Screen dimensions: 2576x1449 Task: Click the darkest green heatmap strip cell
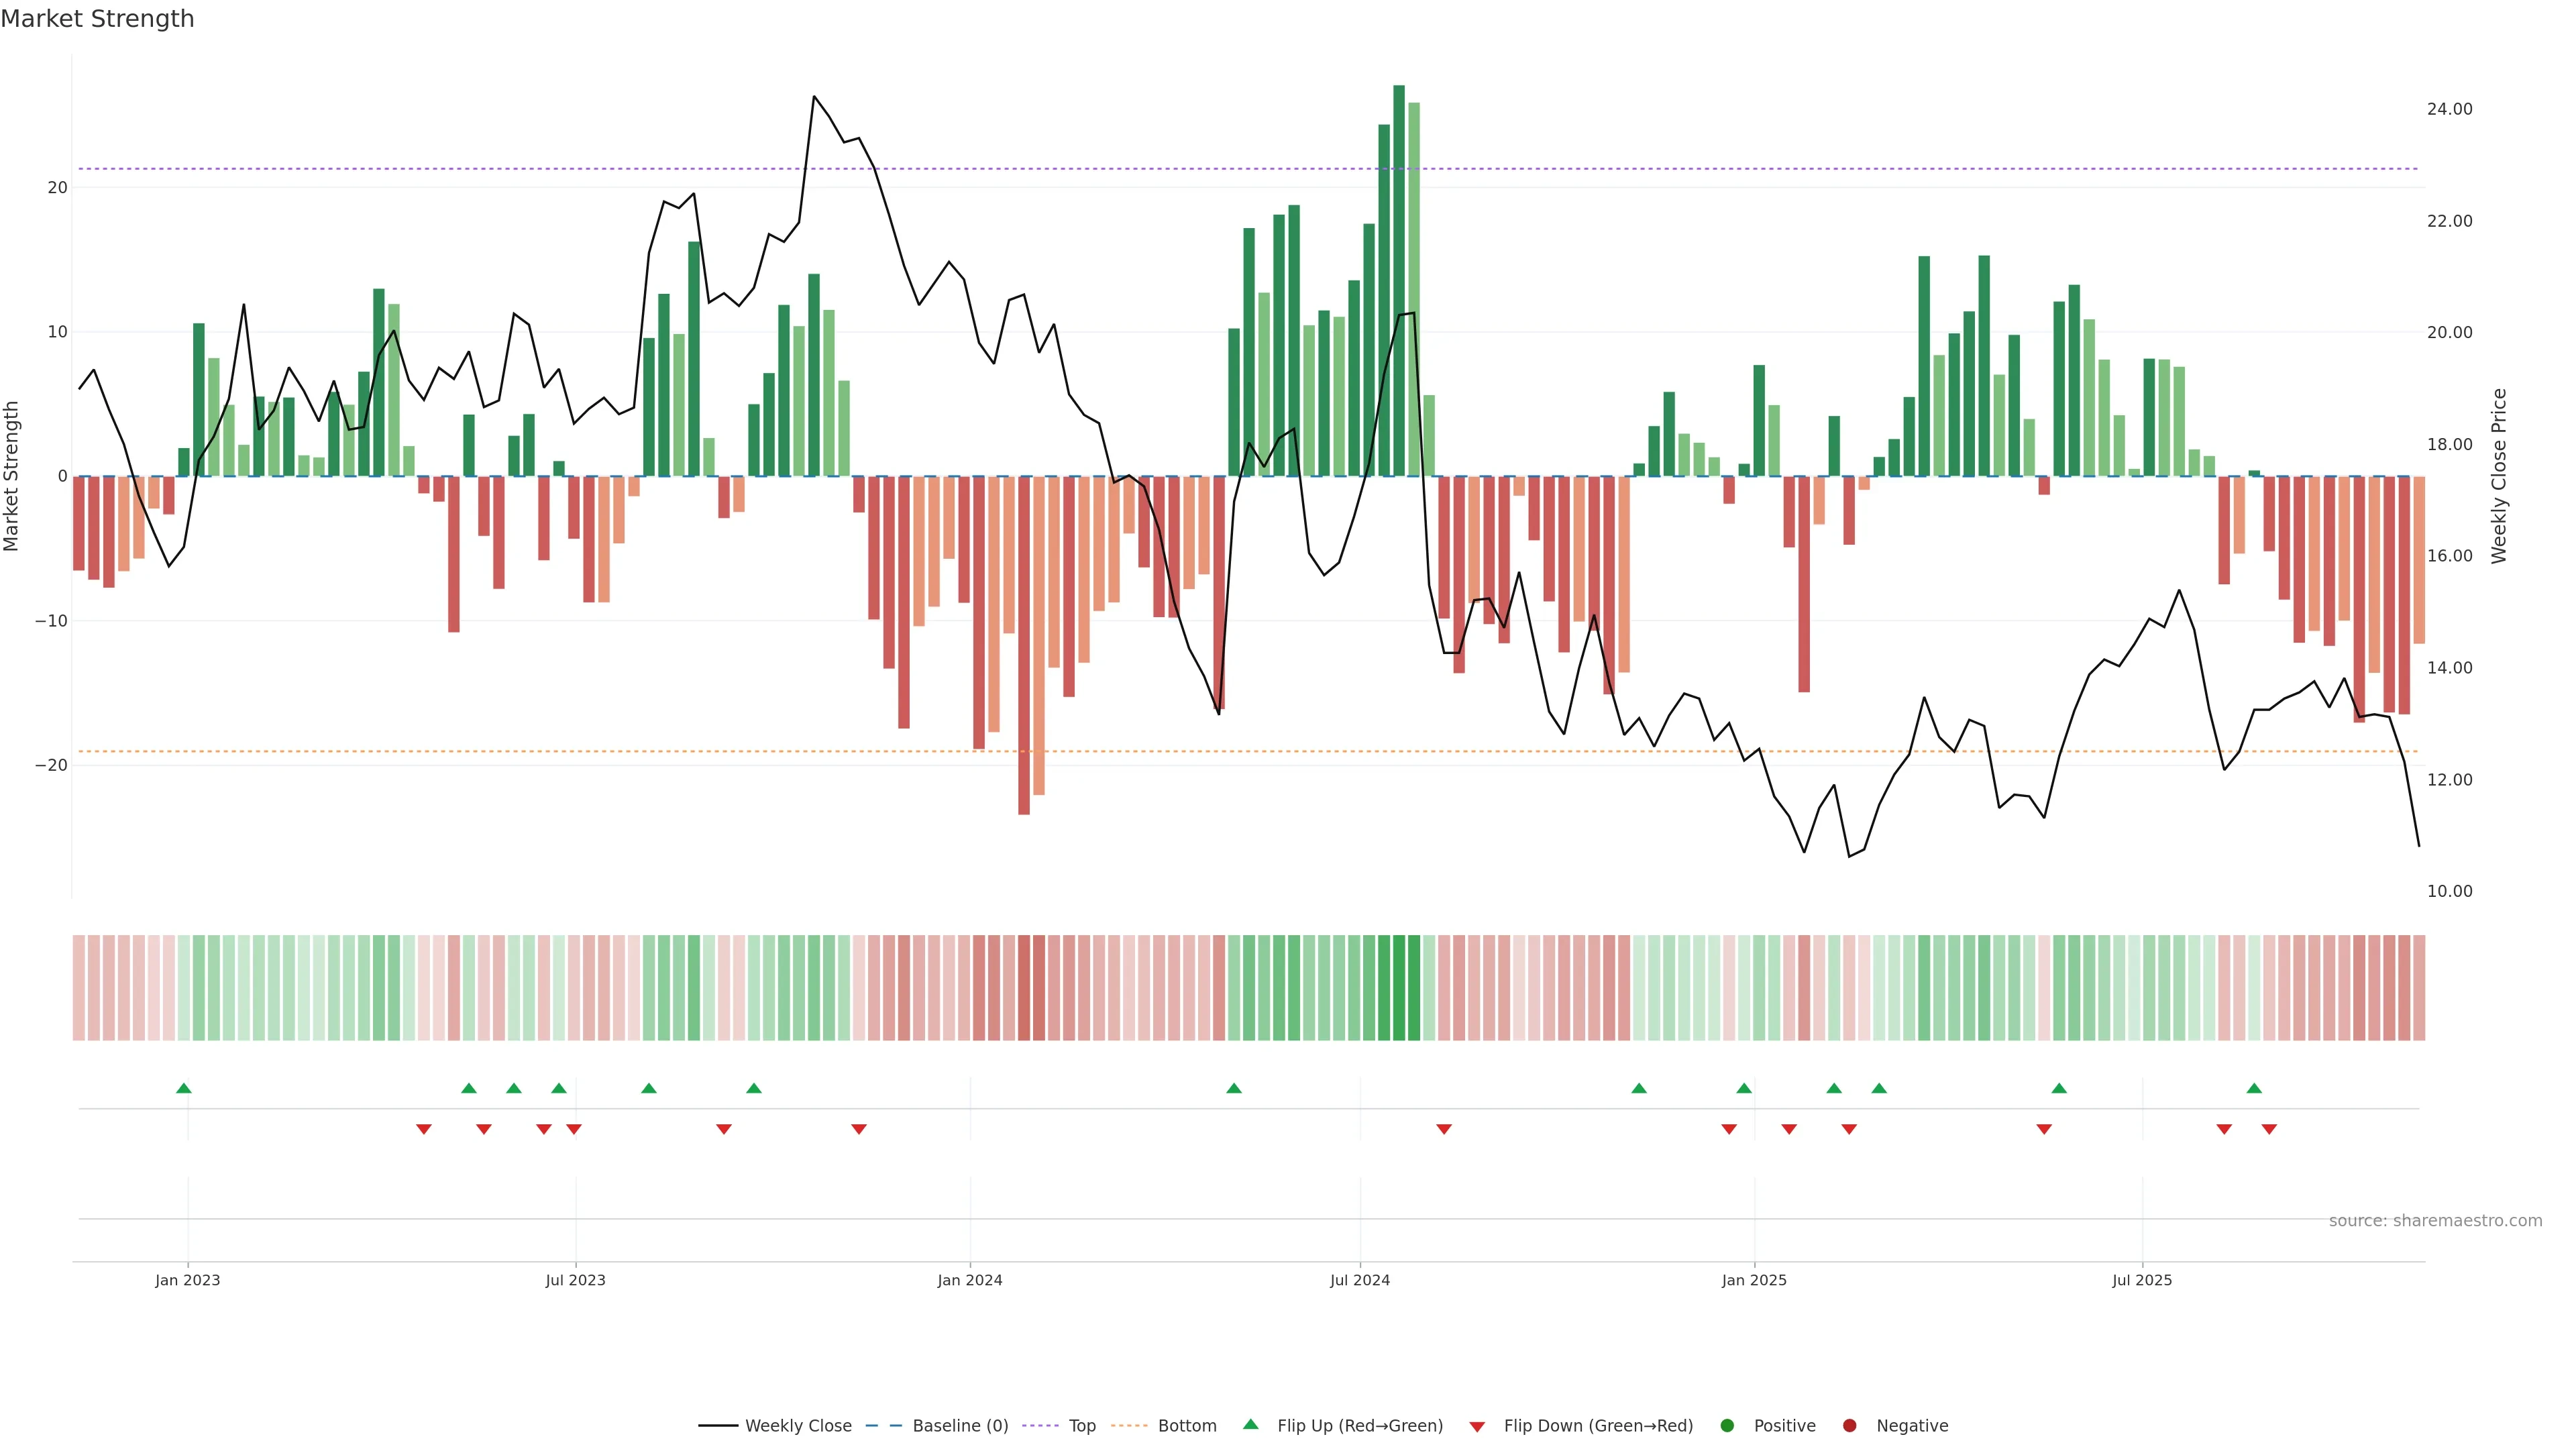click(1399, 988)
